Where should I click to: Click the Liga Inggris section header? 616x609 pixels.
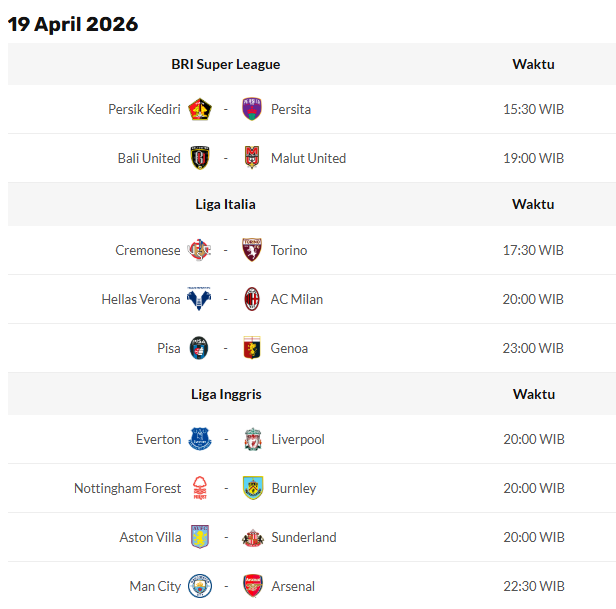(x=226, y=394)
